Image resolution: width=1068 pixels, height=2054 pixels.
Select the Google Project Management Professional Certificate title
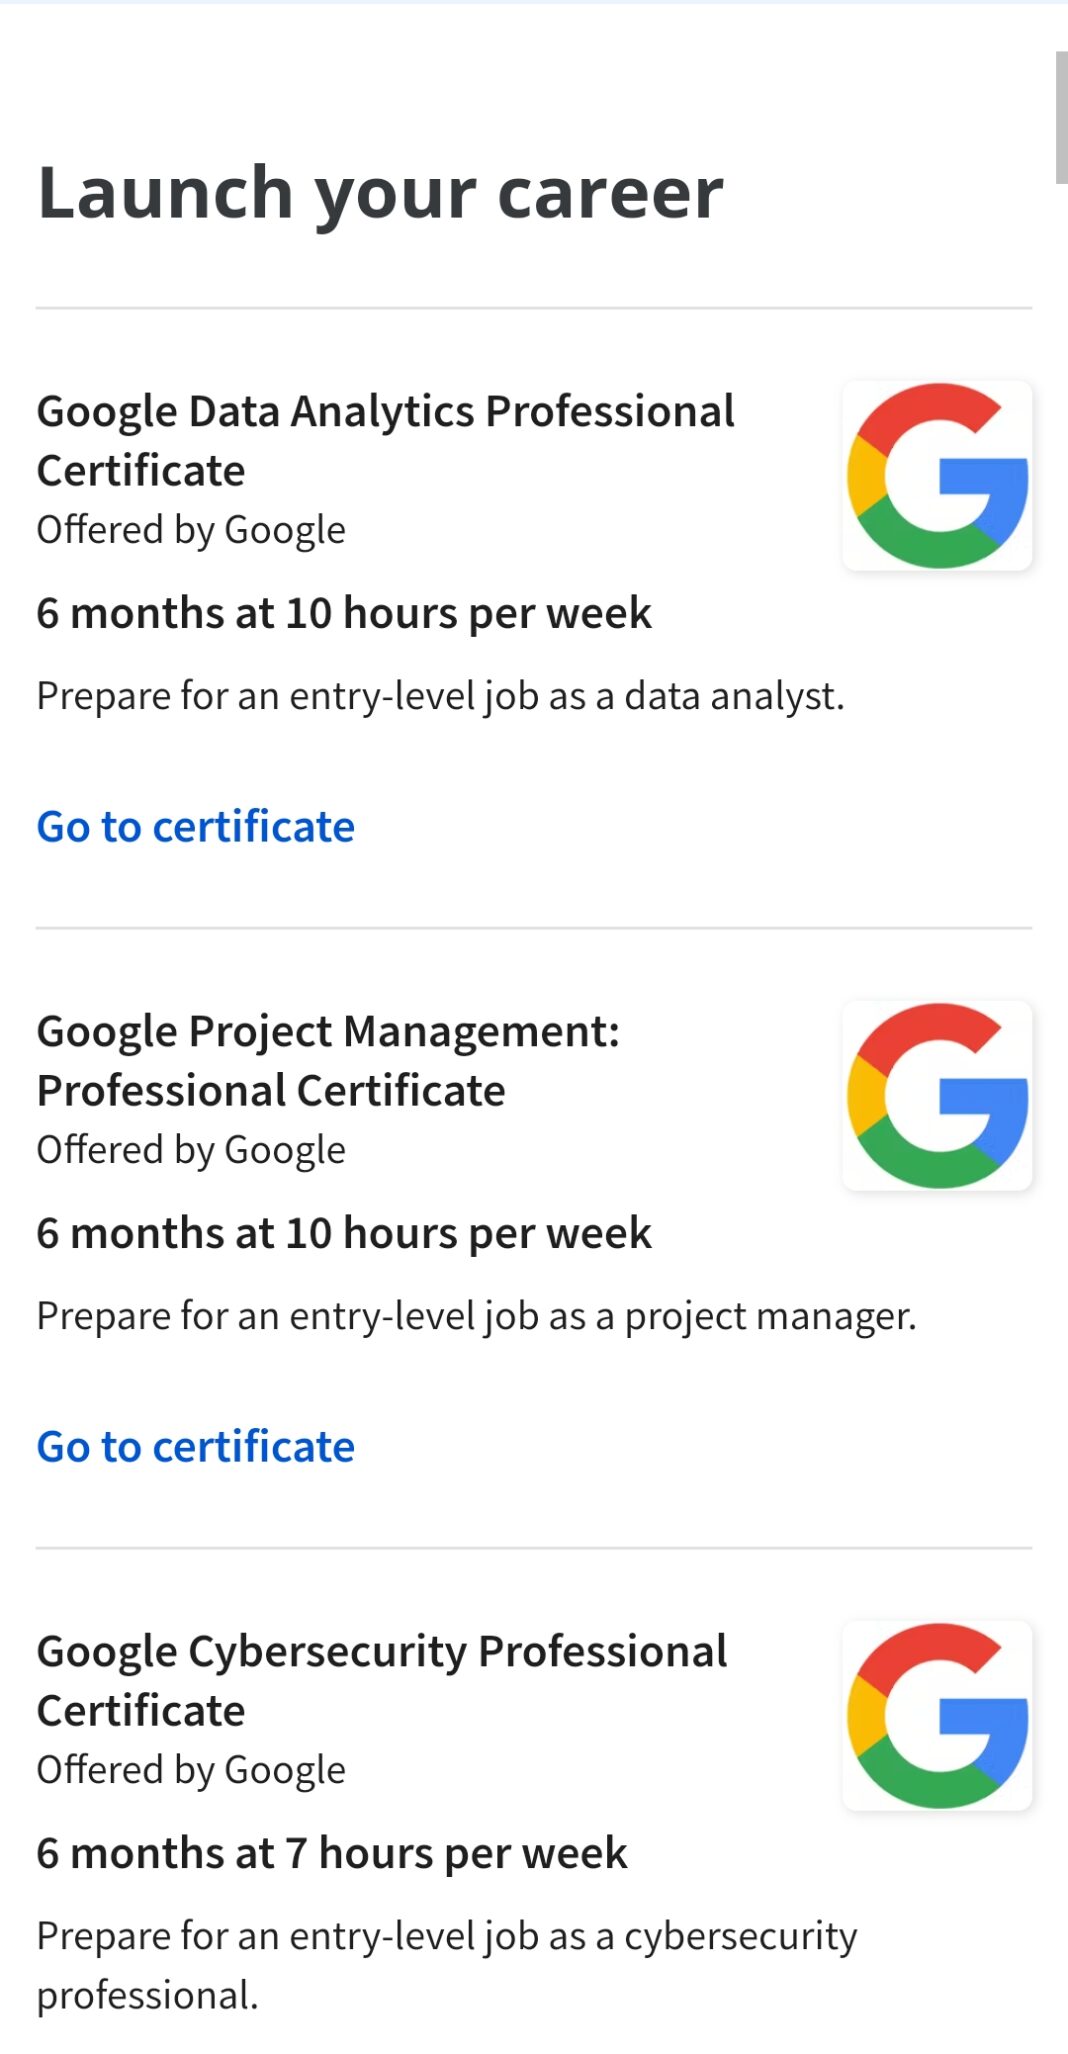(x=328, y=1060)
